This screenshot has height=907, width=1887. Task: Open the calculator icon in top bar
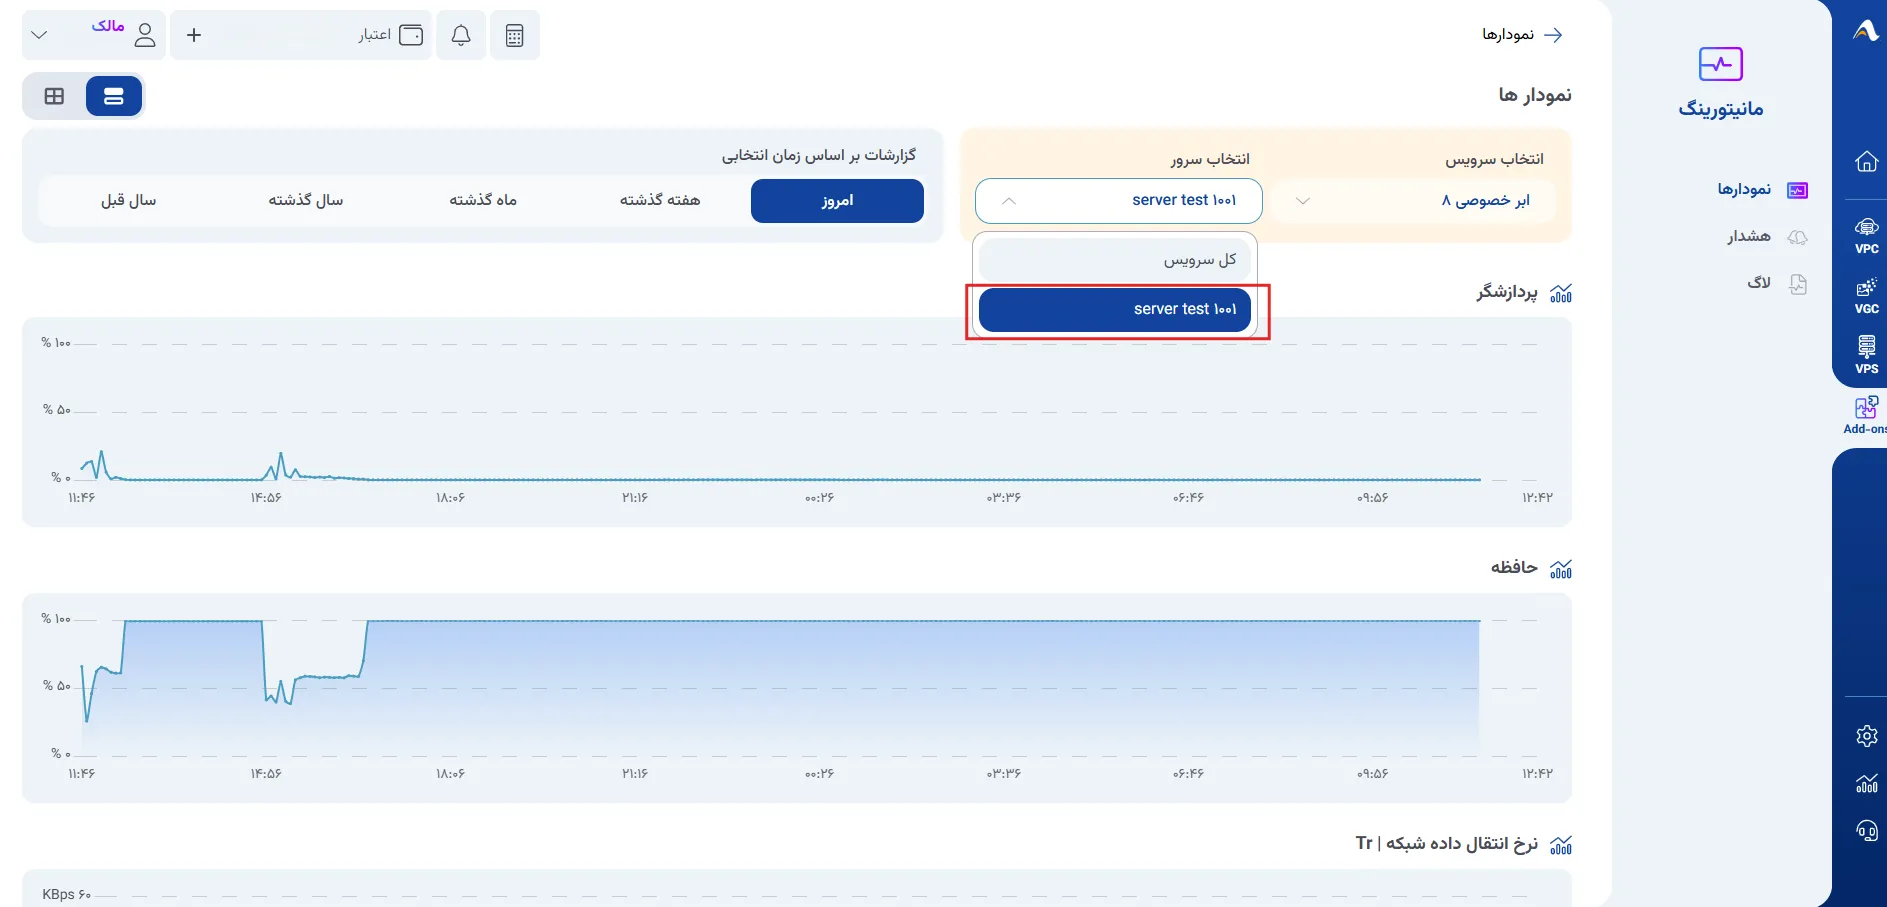(x=514, y=36)
